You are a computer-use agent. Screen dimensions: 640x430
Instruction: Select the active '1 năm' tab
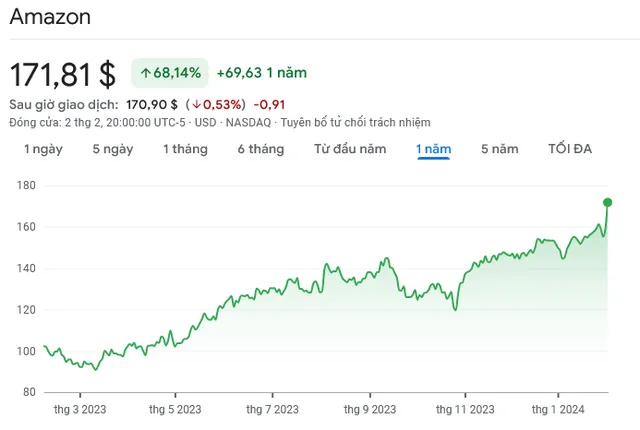pyautogui.click(x=433, y=149)
